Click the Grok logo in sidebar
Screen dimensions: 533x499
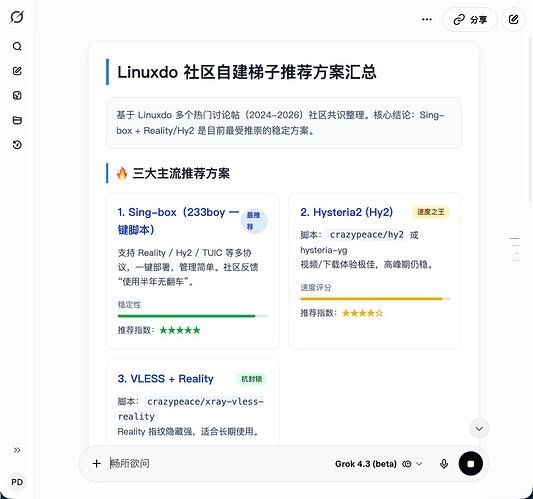(17, 17)
